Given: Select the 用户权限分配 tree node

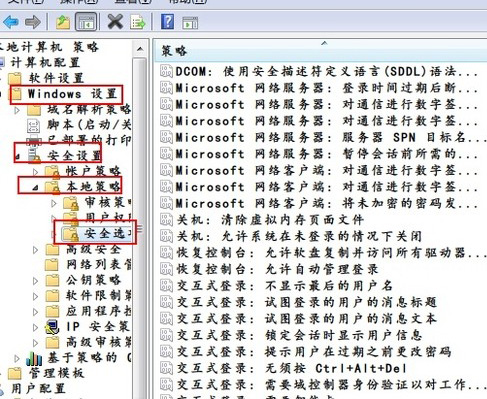Looking at the screenshot, I should tap(108, 218).
